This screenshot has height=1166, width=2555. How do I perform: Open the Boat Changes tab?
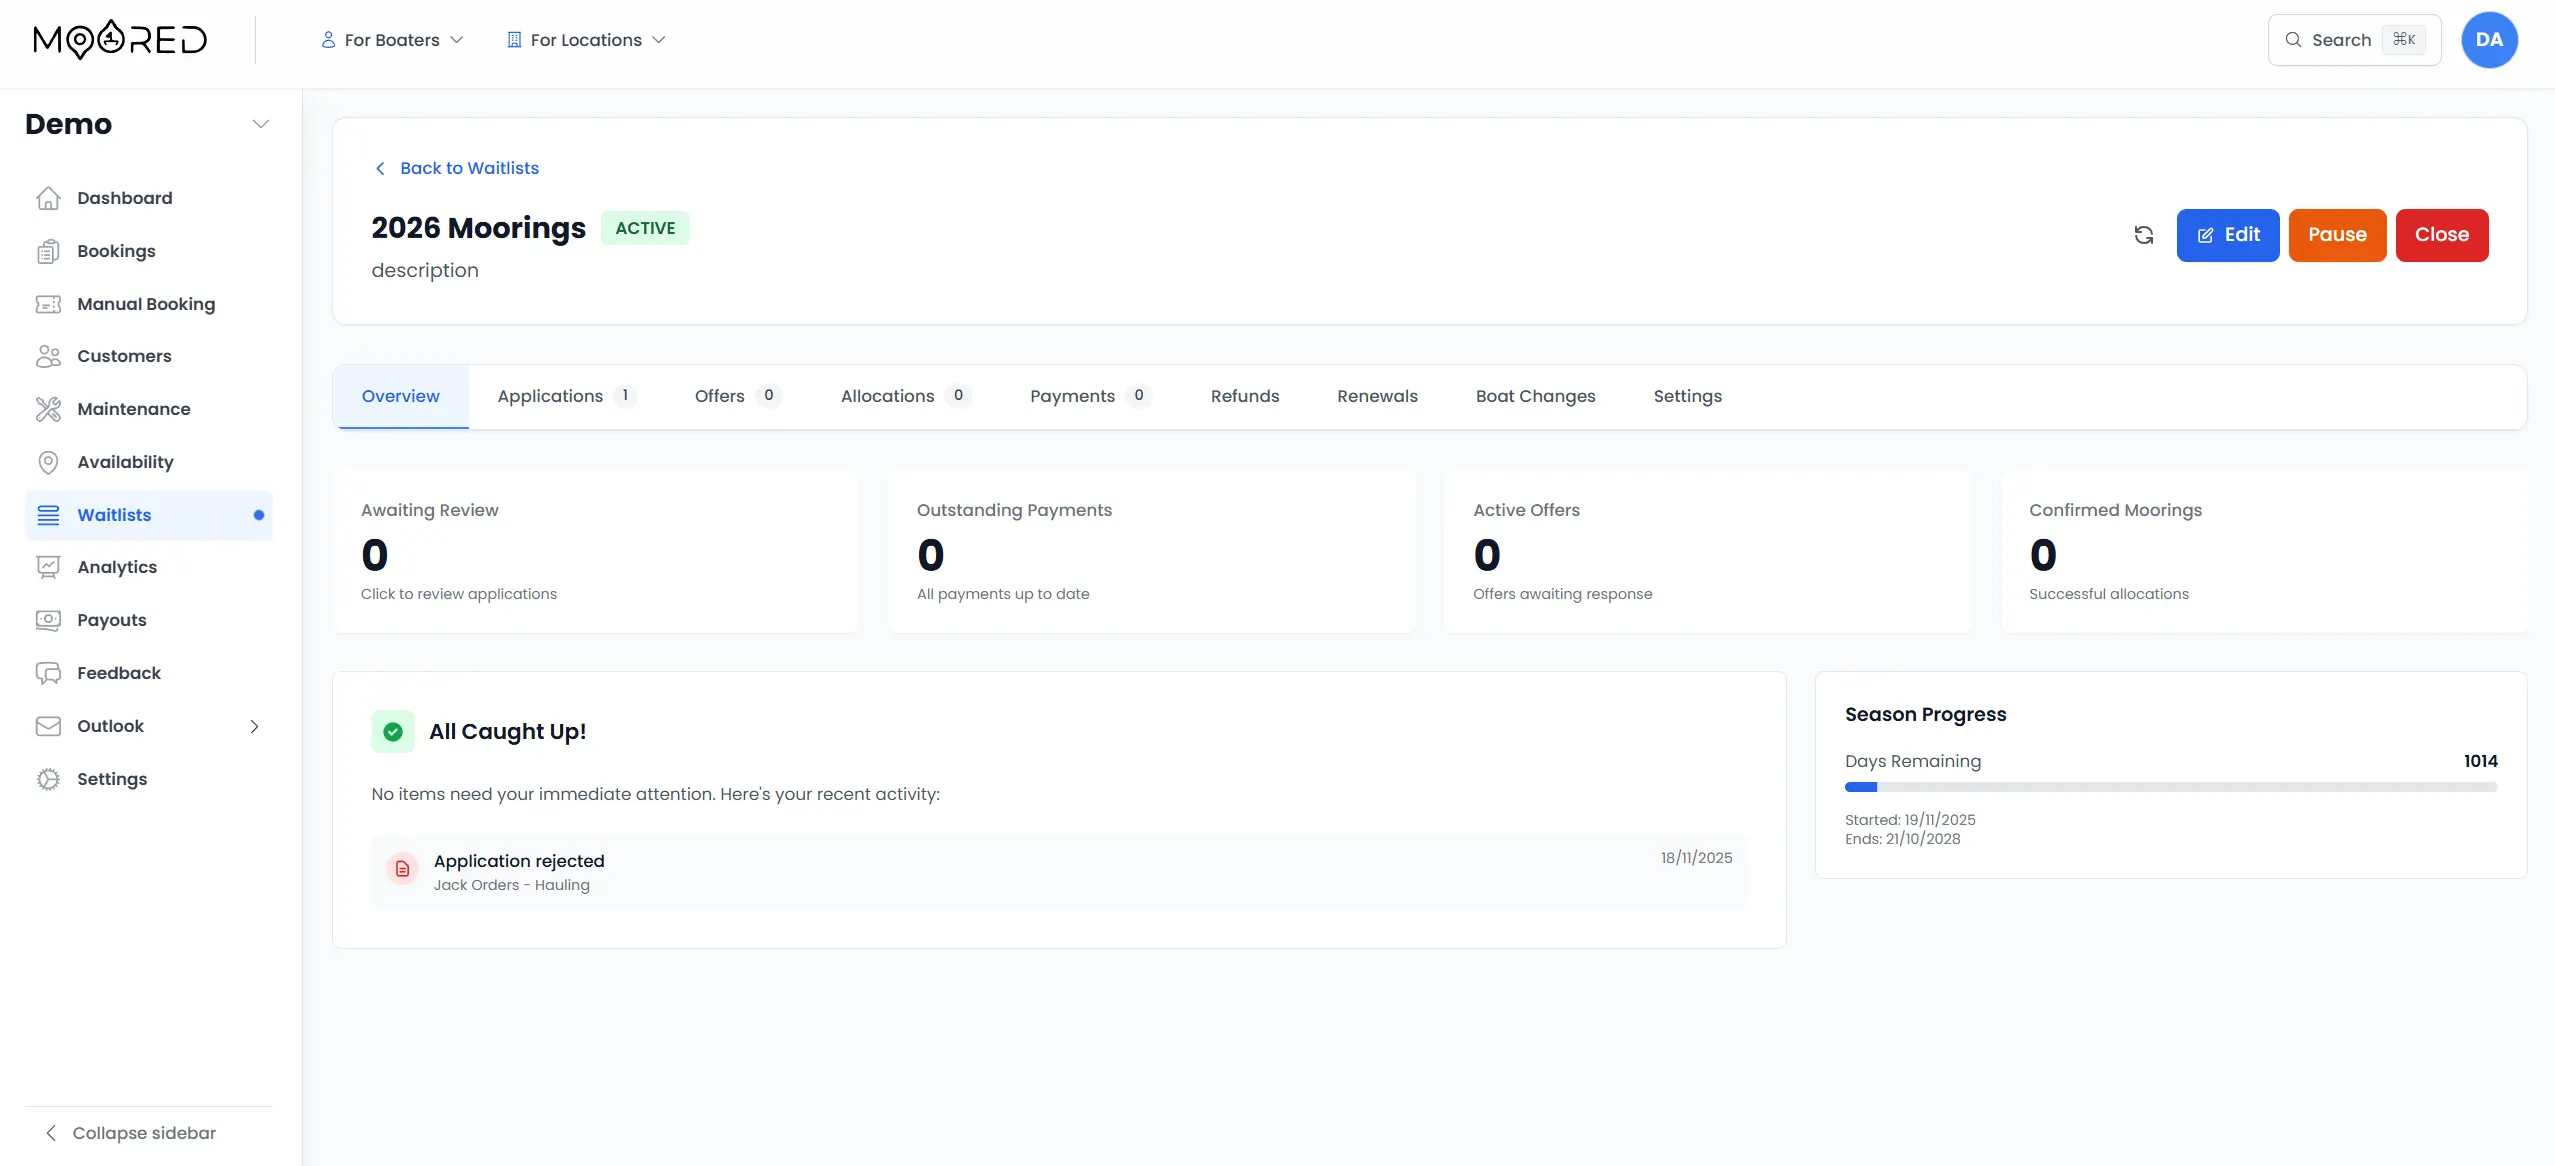pos(1535,396)
